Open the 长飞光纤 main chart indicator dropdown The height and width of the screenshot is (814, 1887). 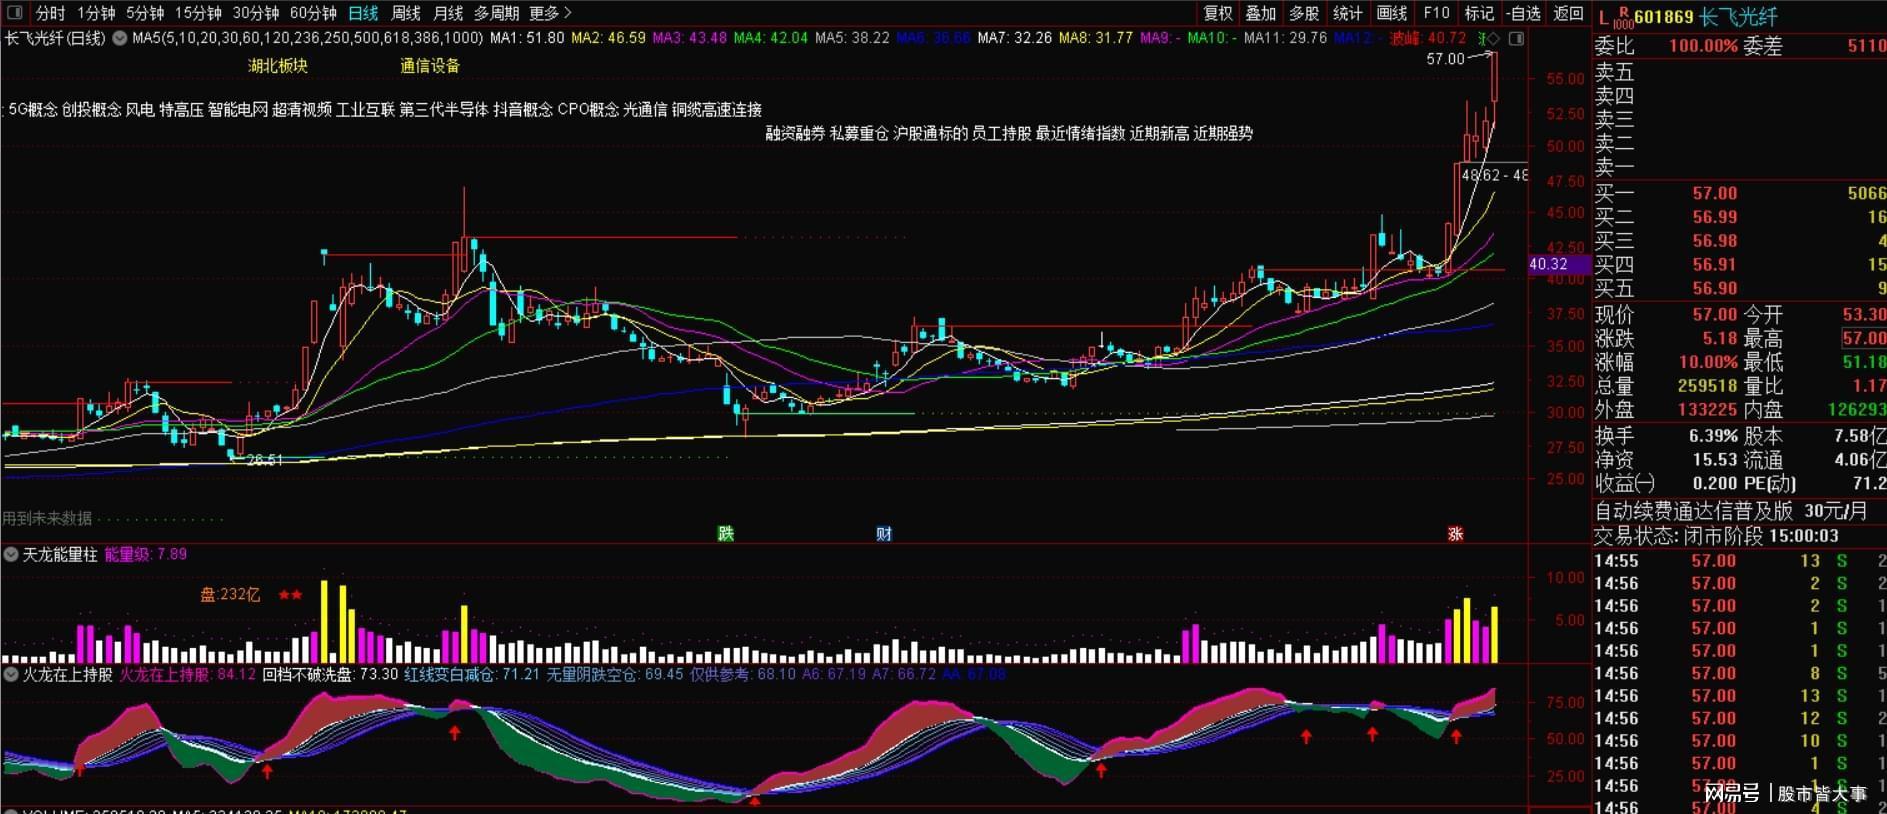pyautogui.click(x=120, y=39)
